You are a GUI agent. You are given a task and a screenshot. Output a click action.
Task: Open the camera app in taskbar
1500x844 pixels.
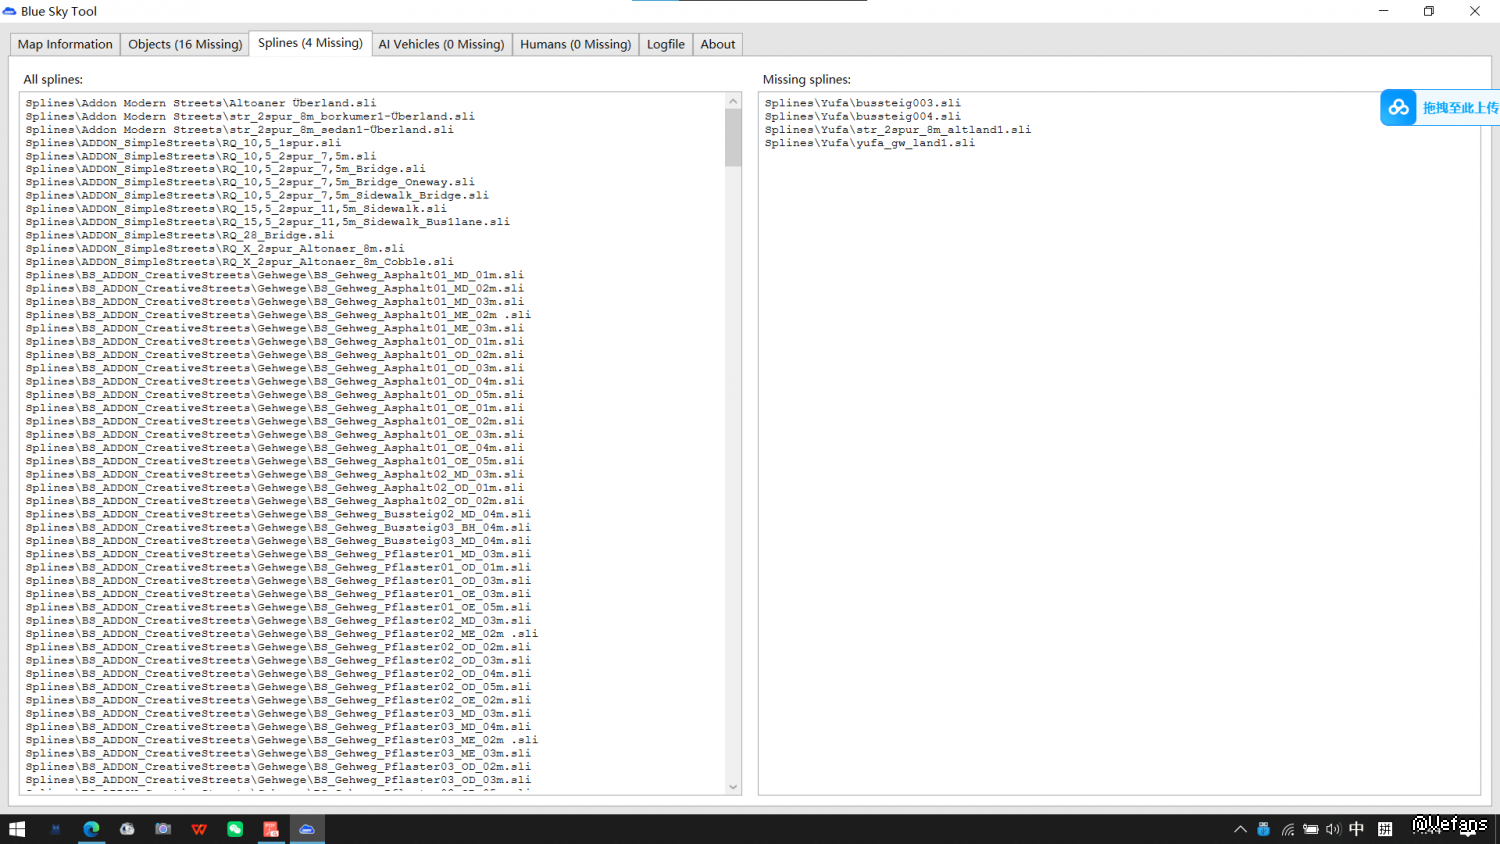[x=163, y=829]
